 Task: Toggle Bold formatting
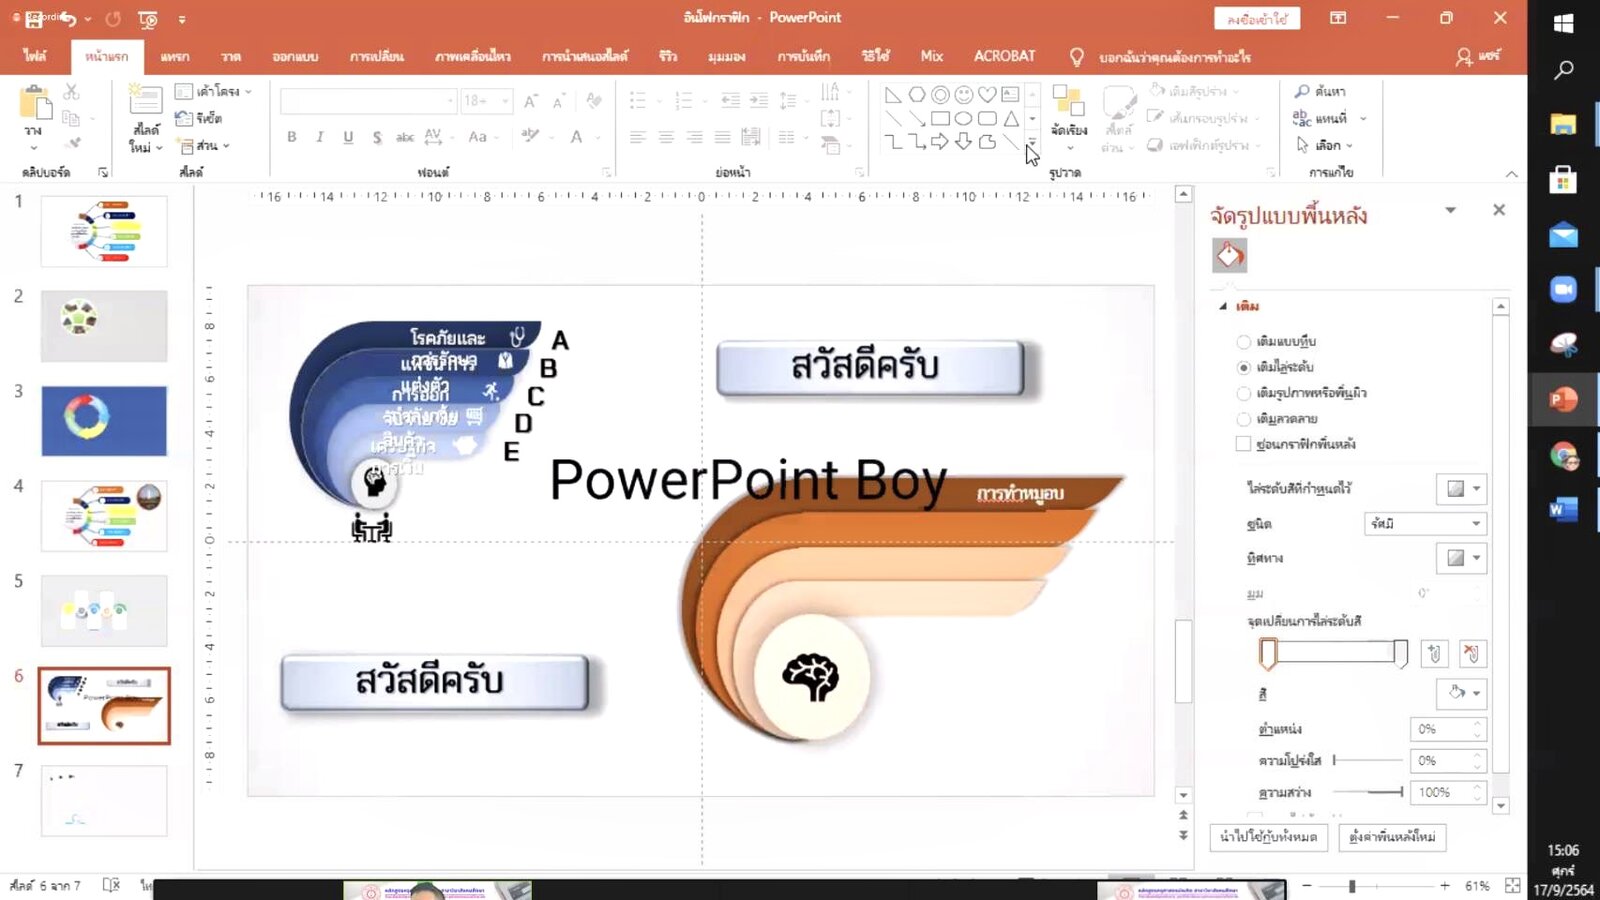[292, 137]
